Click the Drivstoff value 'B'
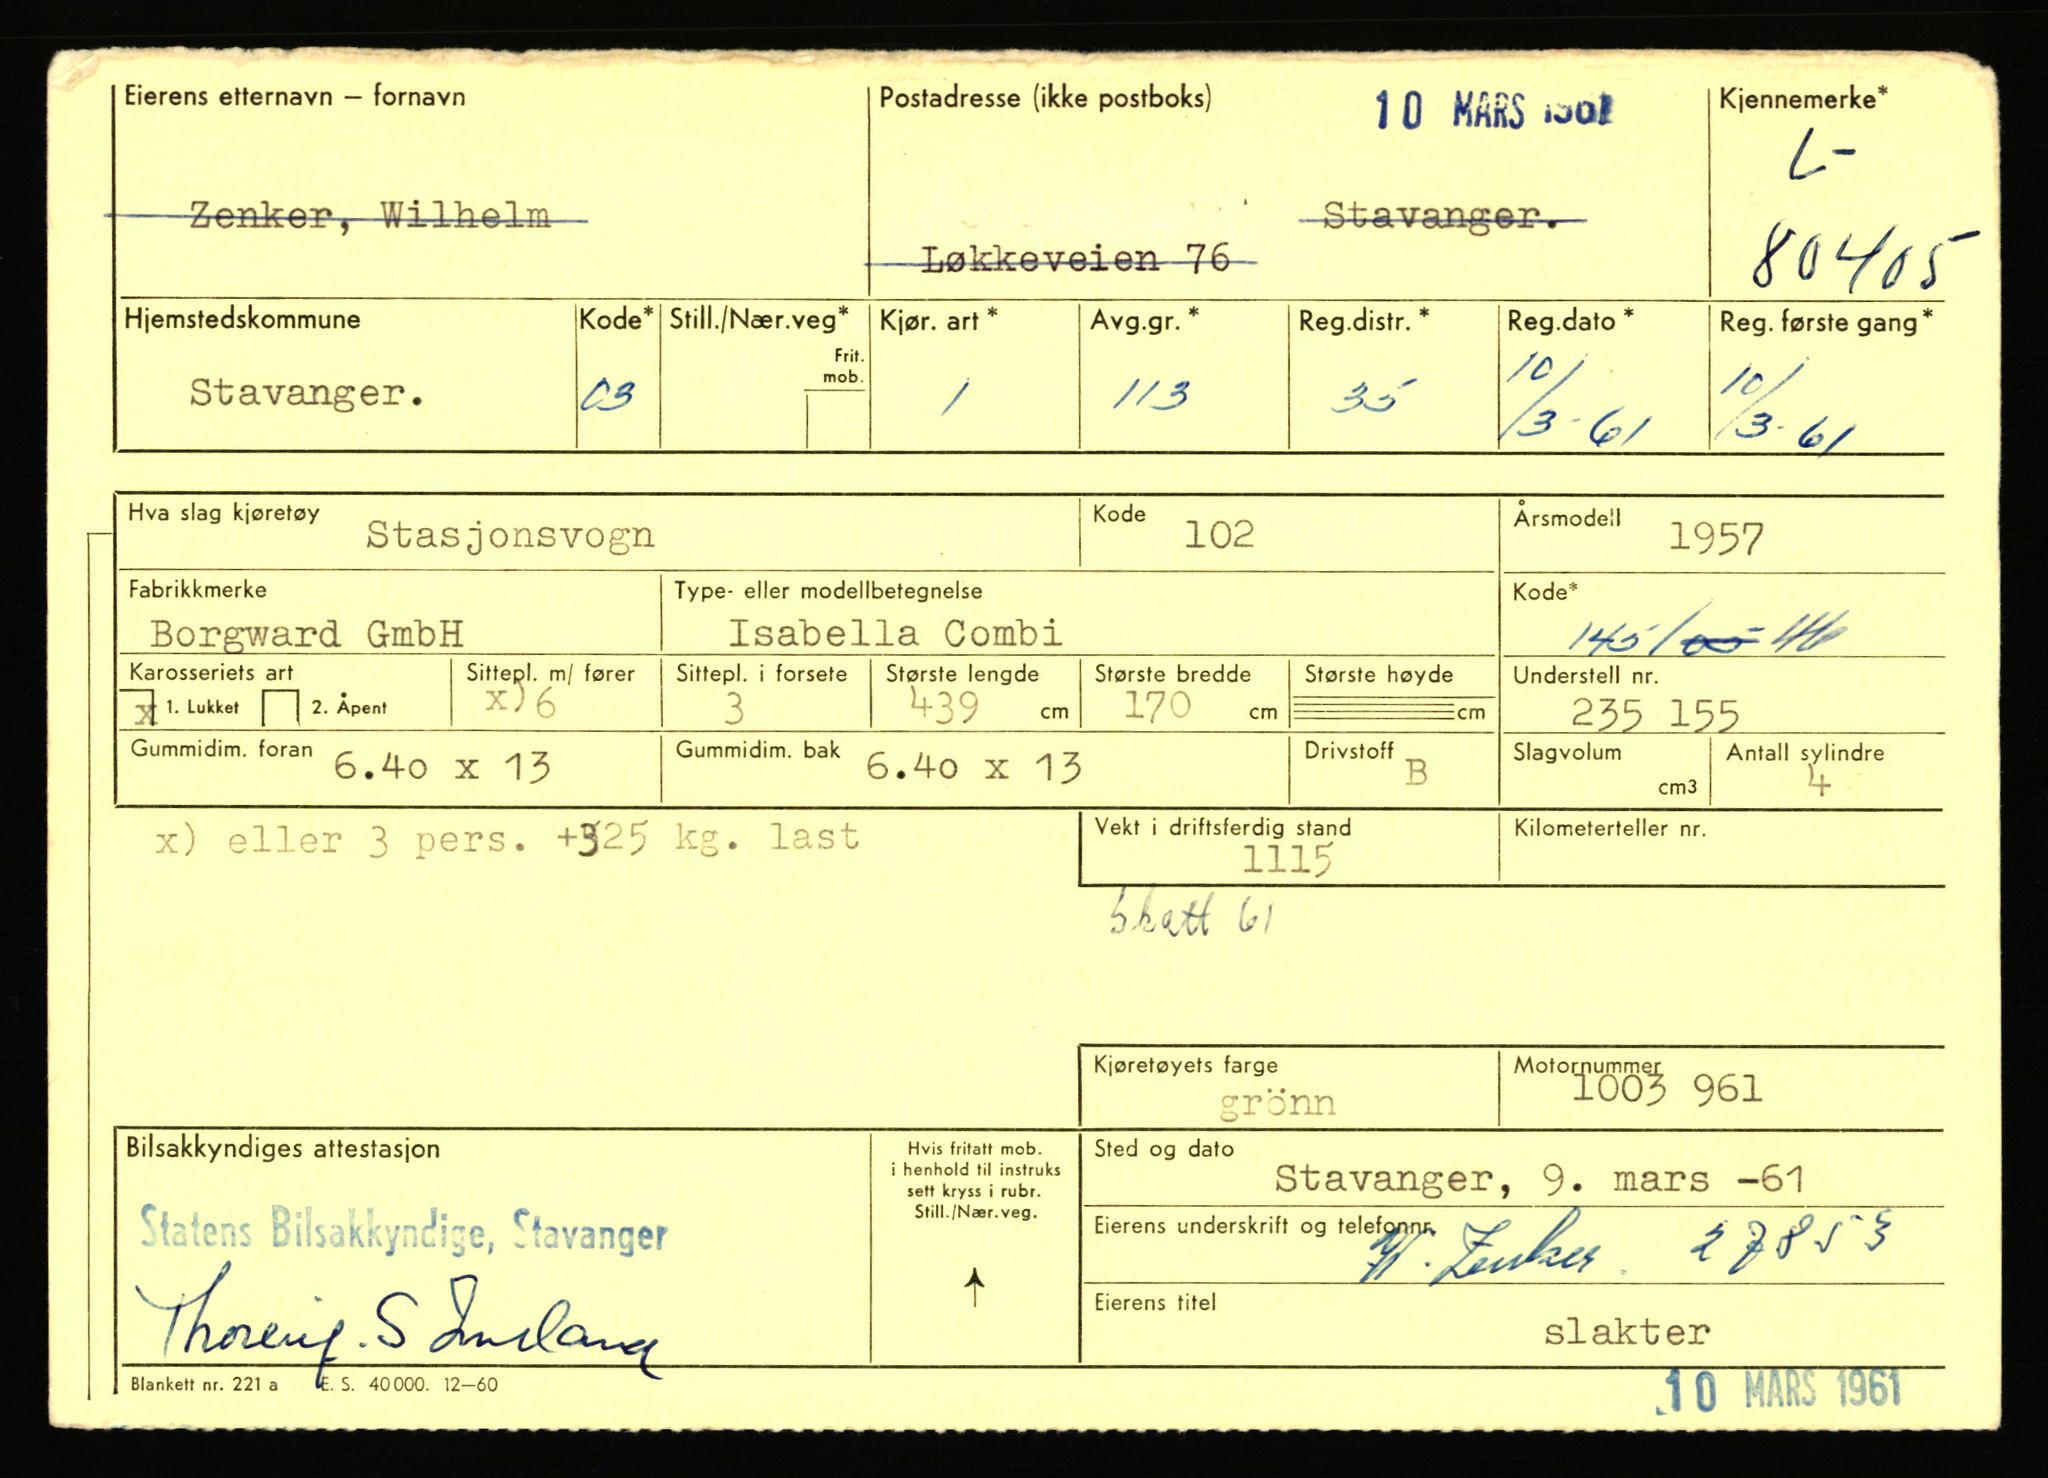Screen dimensions: 2048x1478 point(1416,773)
